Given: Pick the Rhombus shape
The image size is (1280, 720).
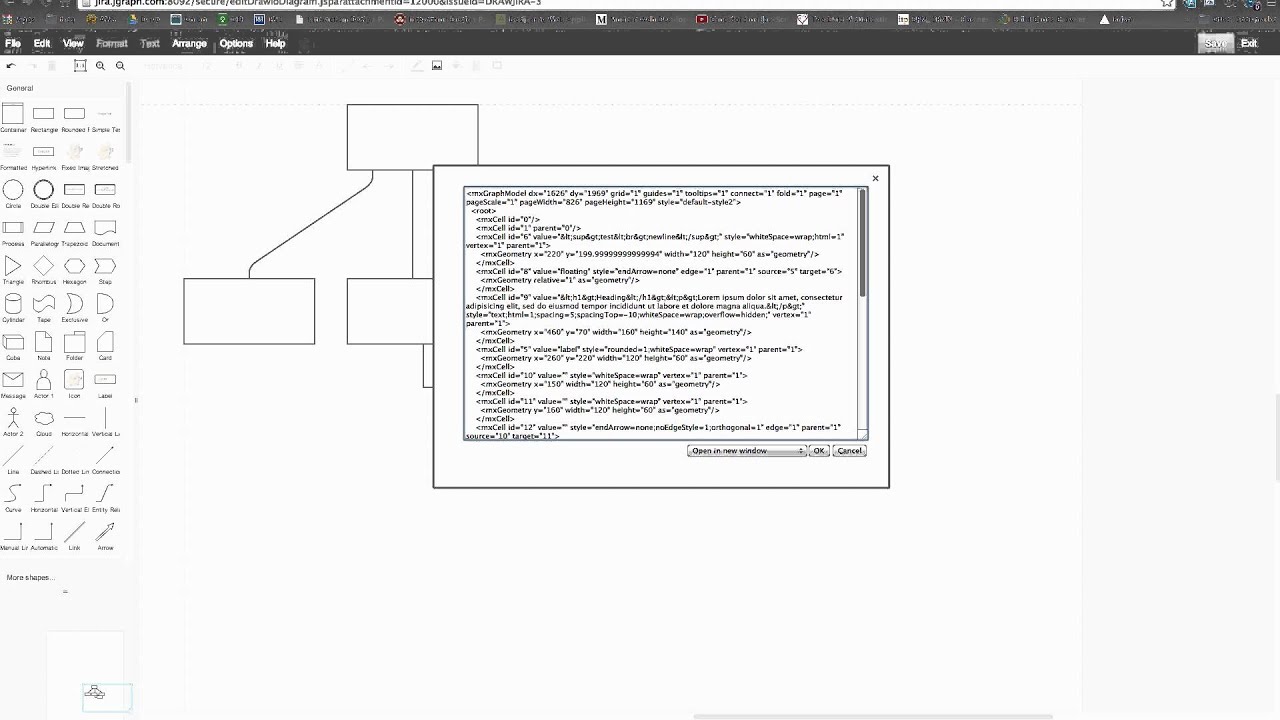Looking at the screenshot, I should pyautogui.click(x=43, y=266).
